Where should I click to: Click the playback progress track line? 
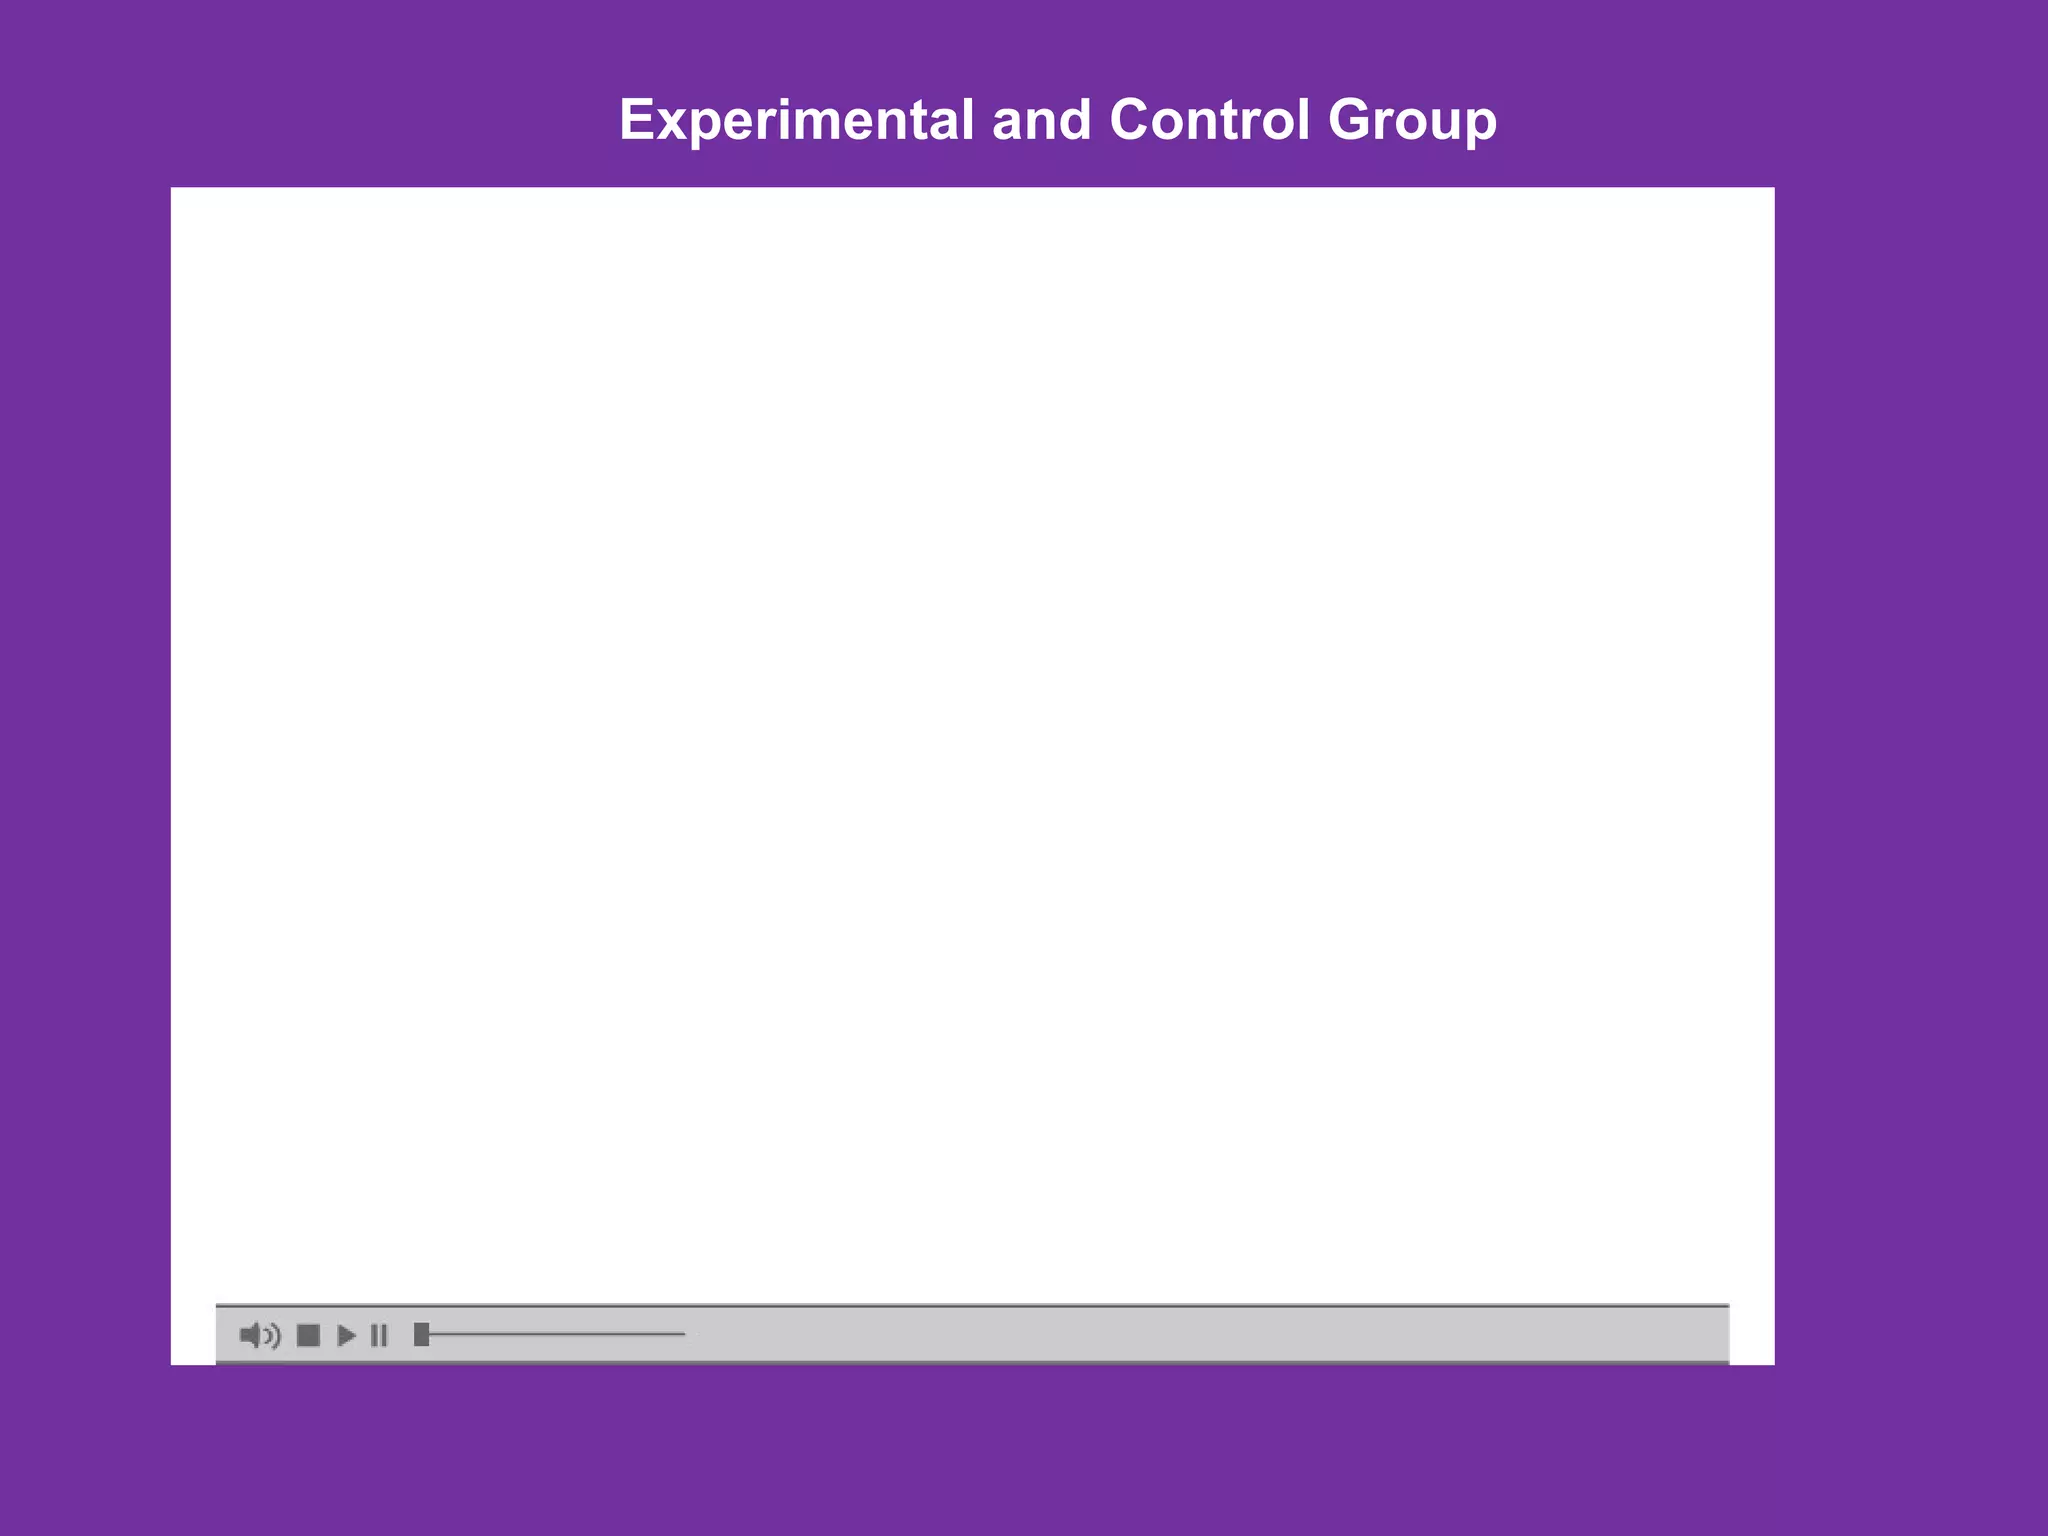[557, 1334]
